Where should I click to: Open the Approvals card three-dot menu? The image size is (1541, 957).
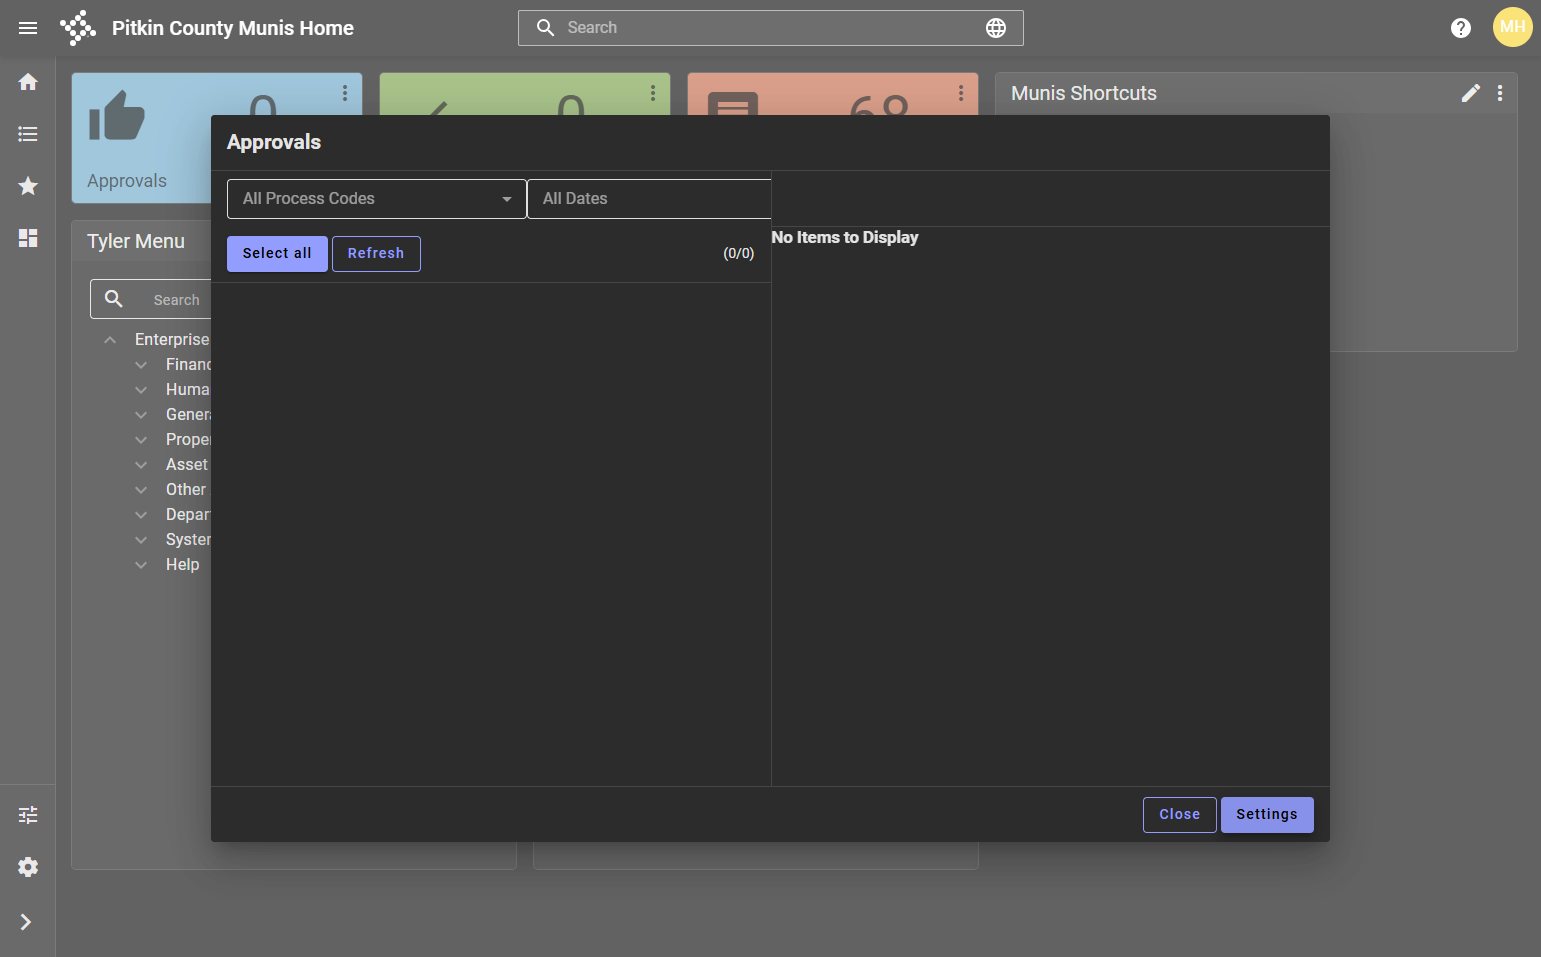[345, 93]
